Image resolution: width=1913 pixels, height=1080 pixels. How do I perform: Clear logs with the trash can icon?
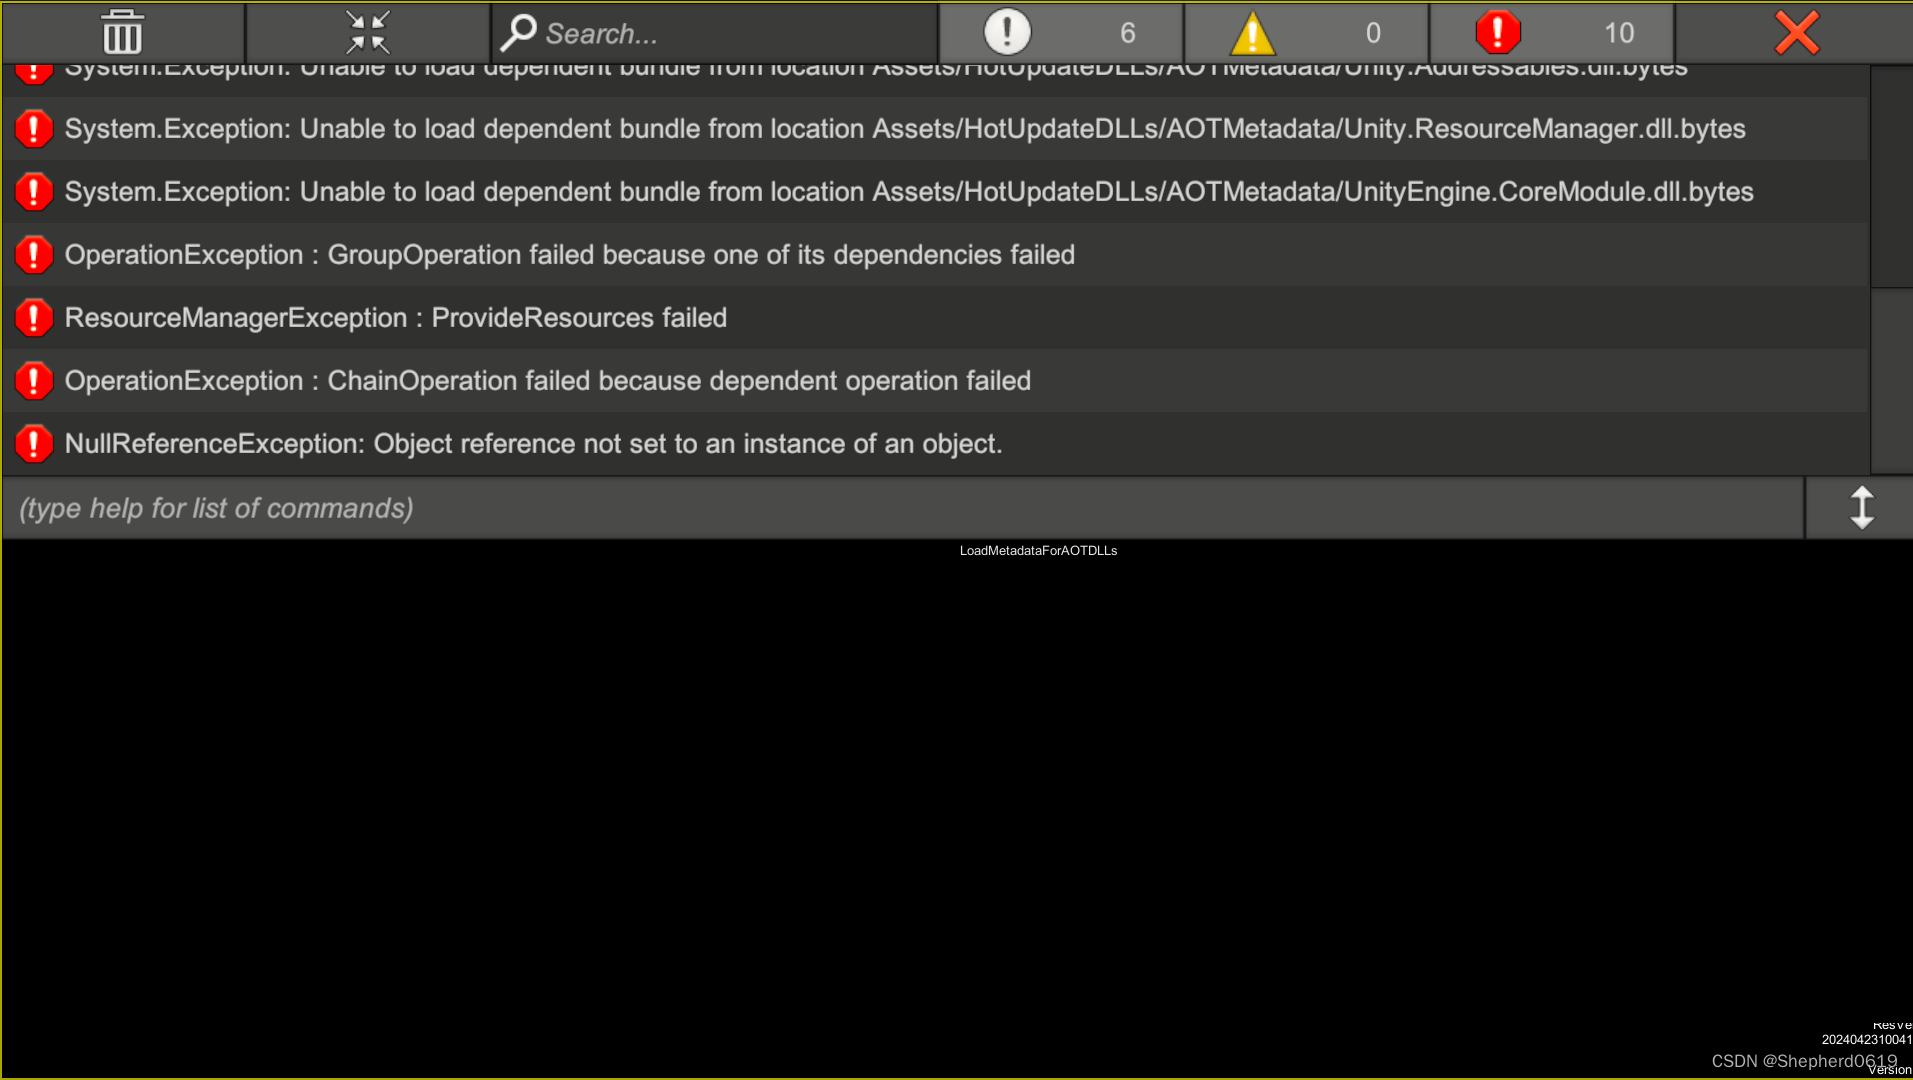point(123,33)
